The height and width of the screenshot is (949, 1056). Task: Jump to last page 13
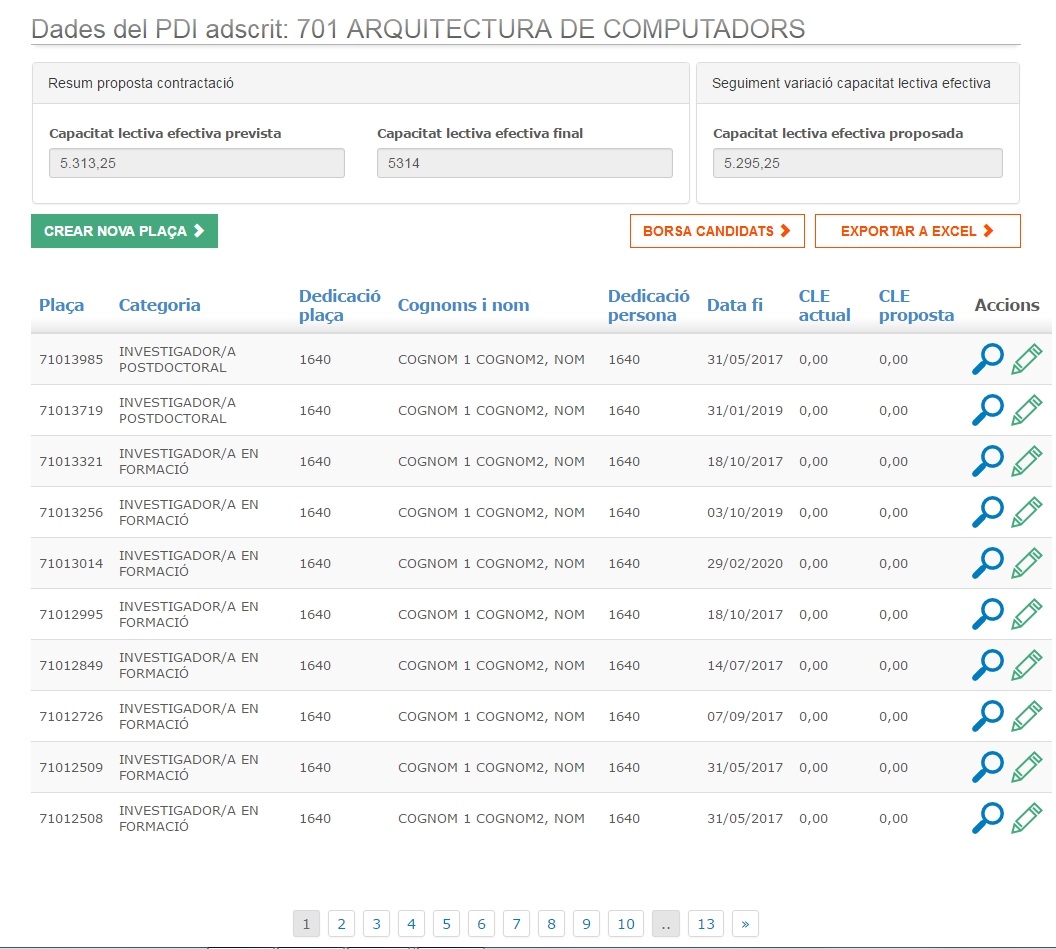706,924
